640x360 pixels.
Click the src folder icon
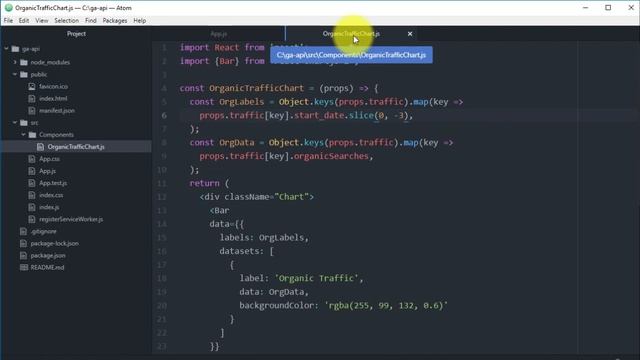[24, 122]
